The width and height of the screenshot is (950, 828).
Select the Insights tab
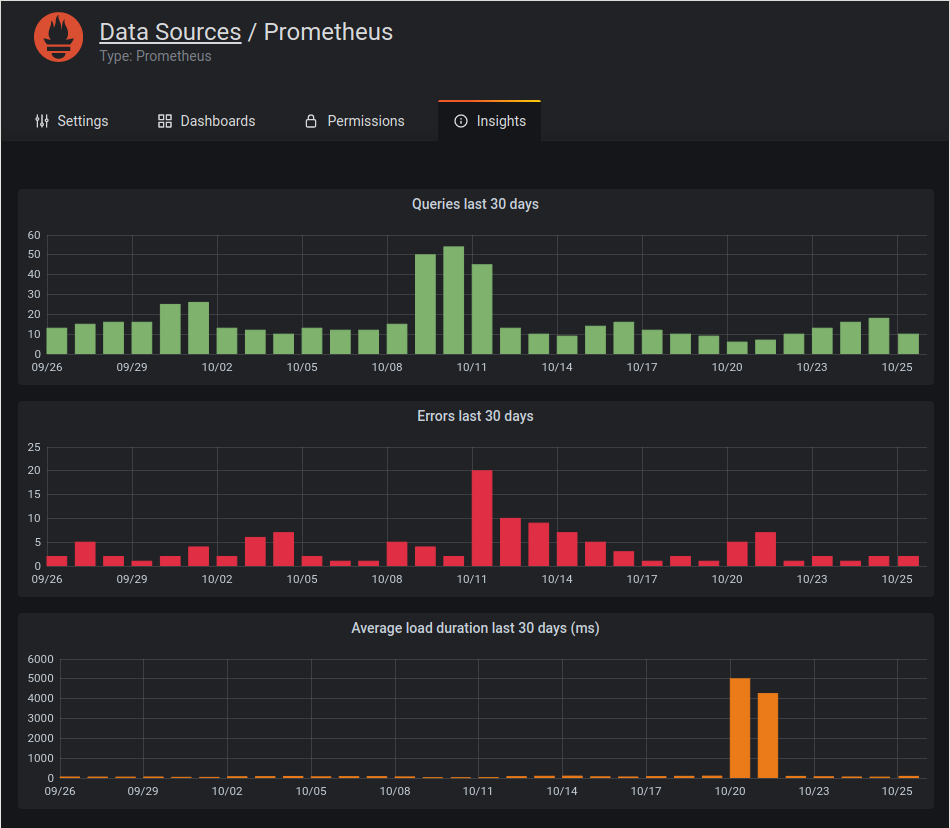point(490,121)
